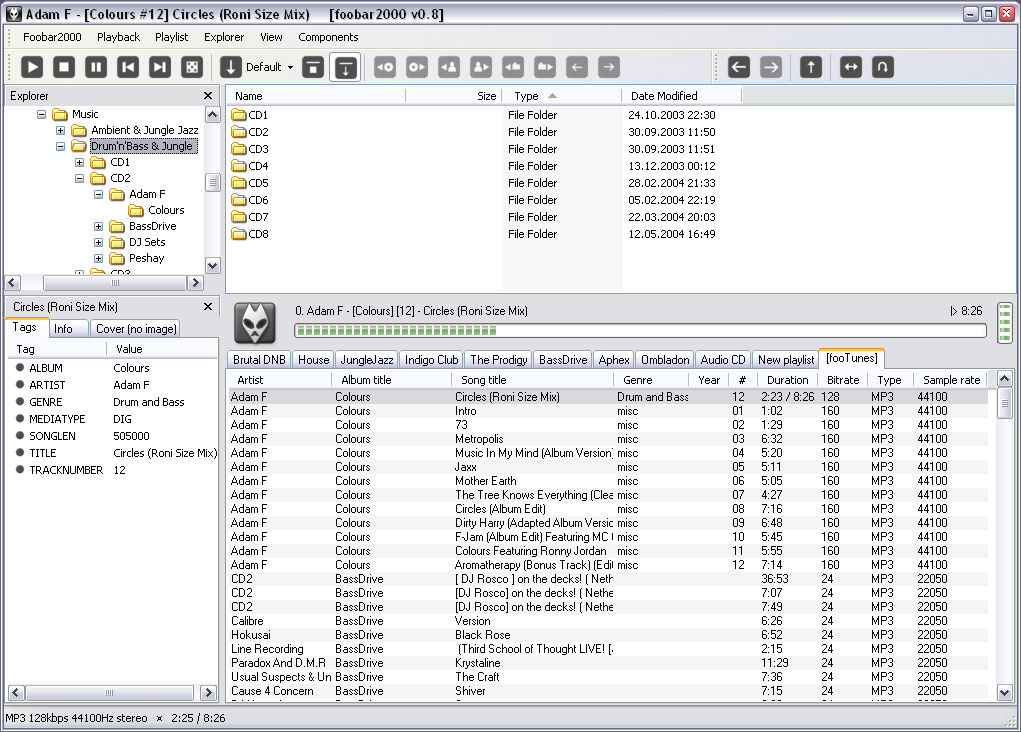
Task: Select CD8 folder in file list
Action: pos(249,234)
